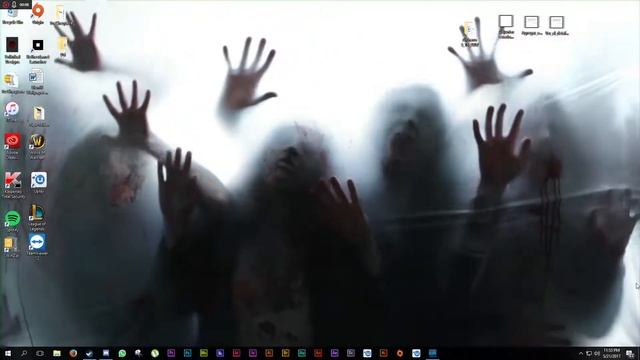
Task: Select the folder icon next to Origin
Action: (60, 15)
